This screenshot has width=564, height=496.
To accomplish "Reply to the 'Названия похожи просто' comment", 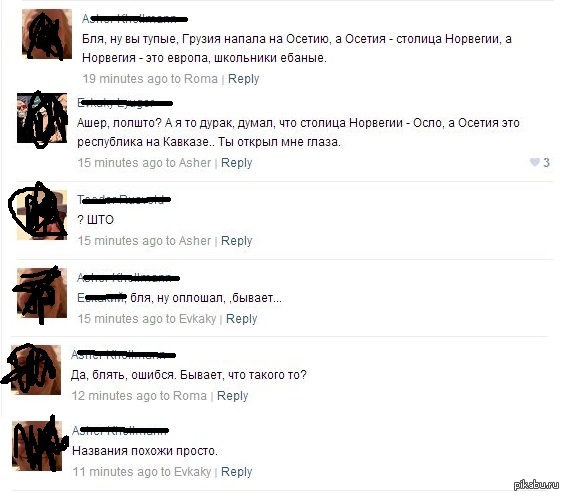I will click(x=236, y=472).
